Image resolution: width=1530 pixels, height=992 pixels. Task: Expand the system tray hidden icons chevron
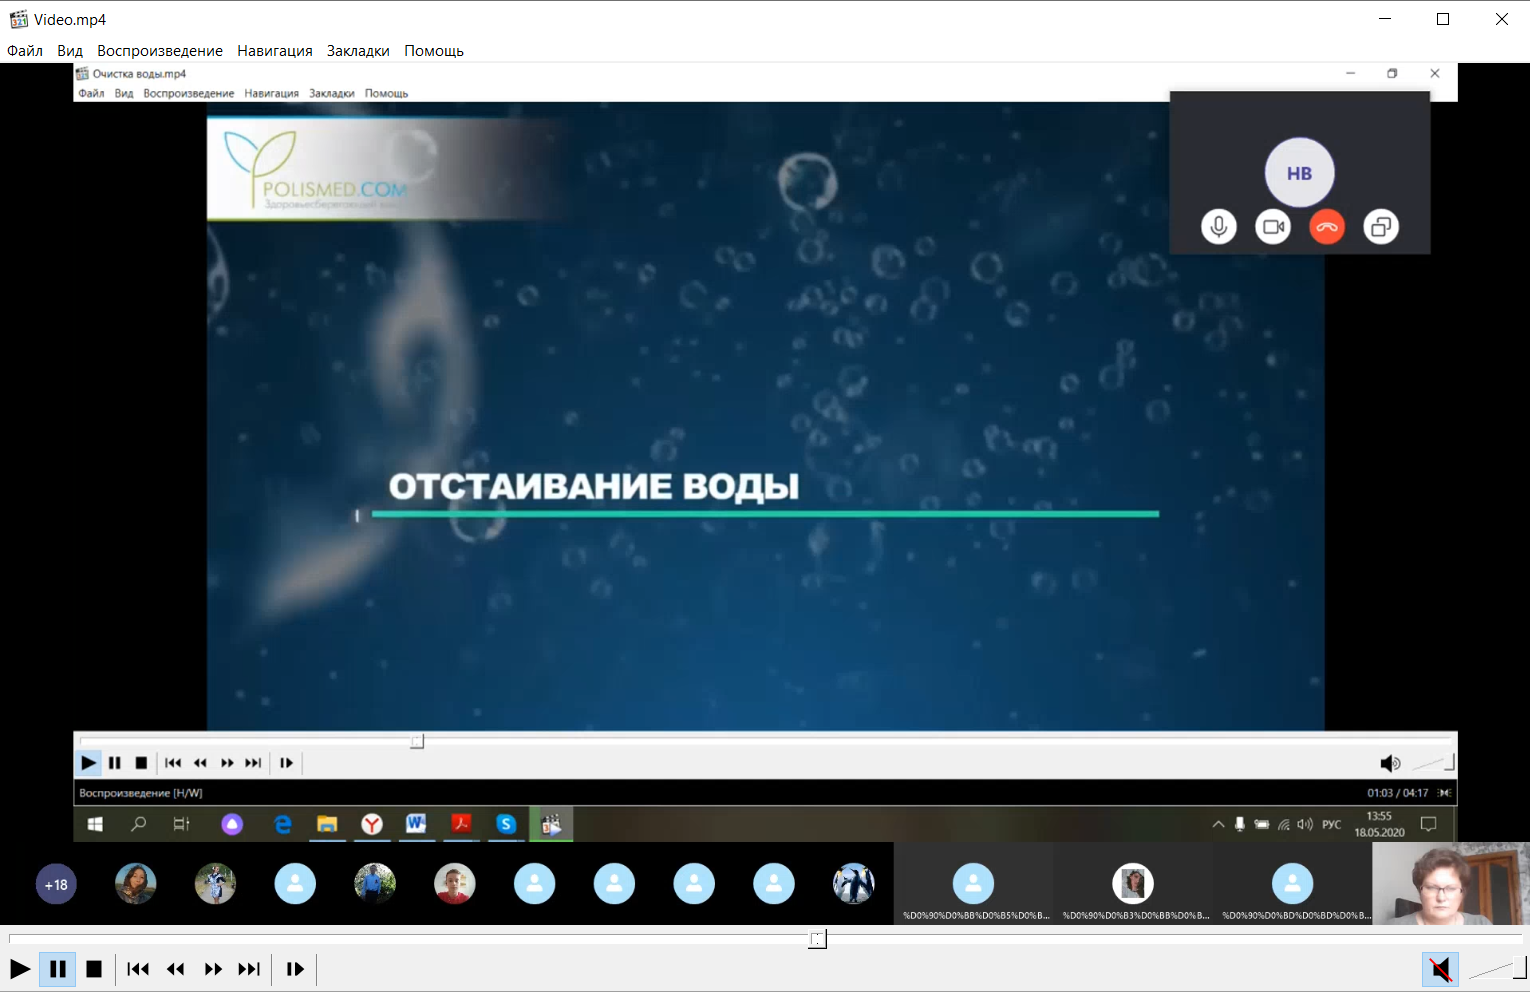1218,824
